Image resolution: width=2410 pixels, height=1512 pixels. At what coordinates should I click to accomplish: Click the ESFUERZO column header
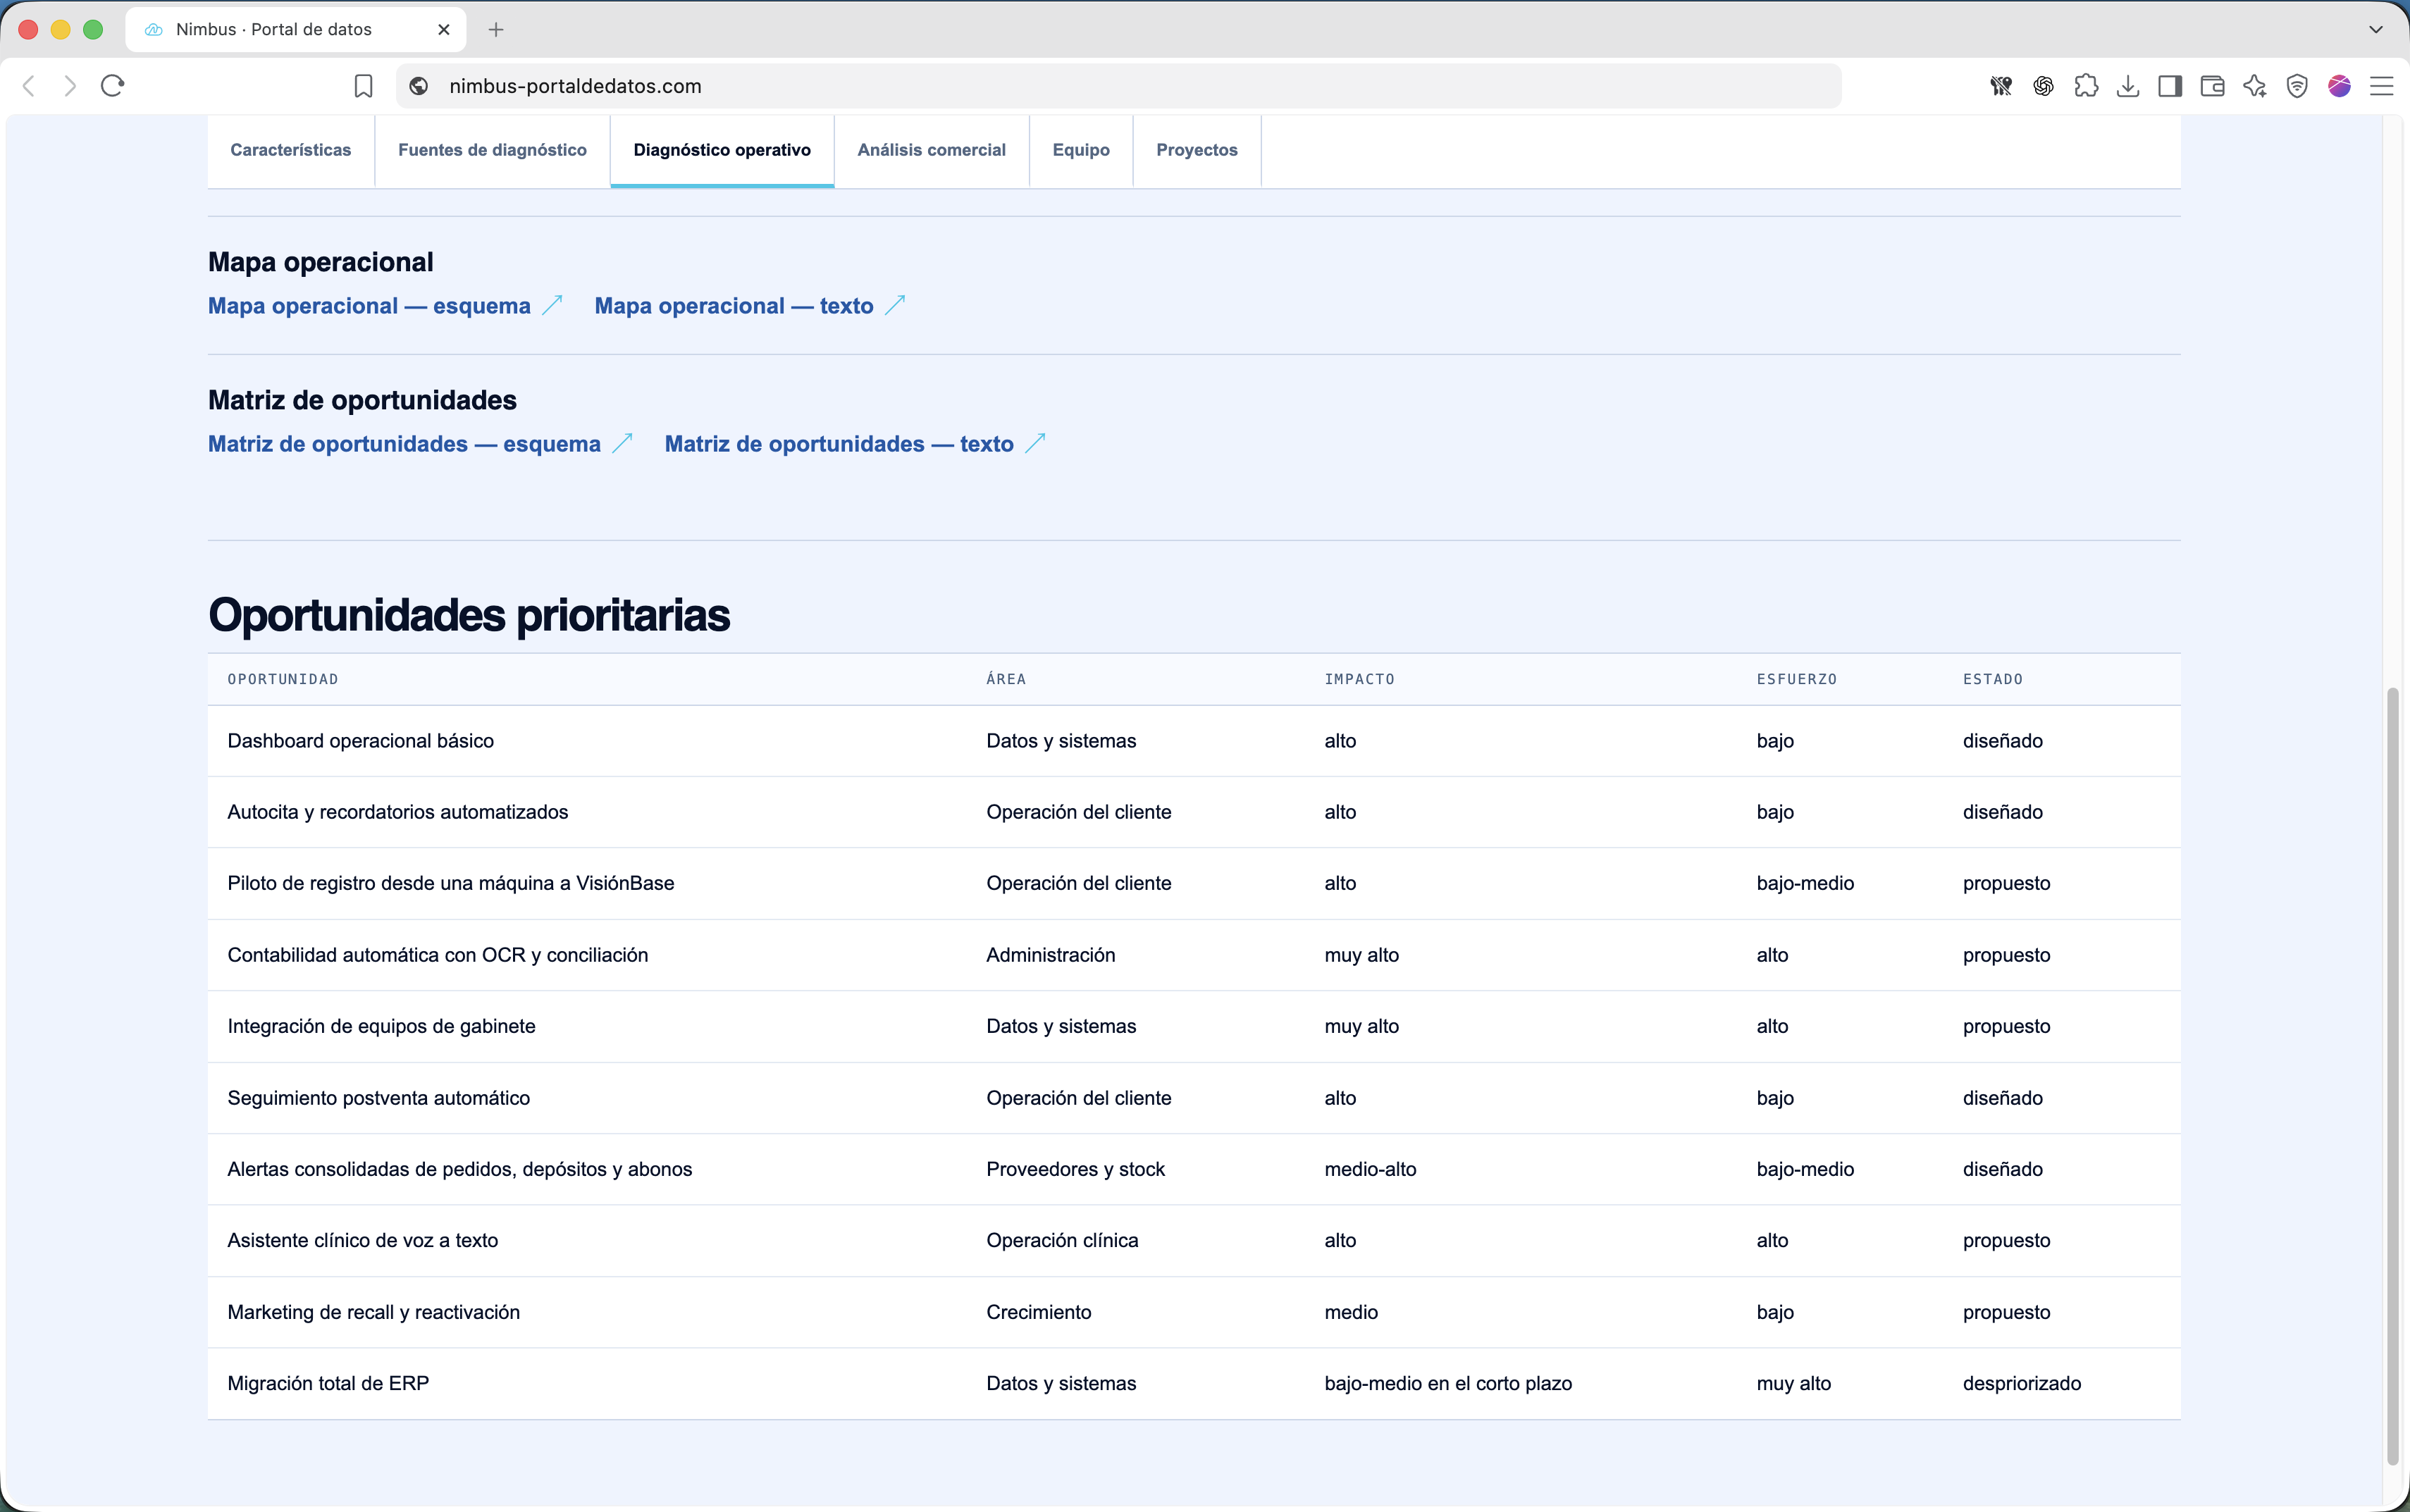click(x=1797, y=679)
